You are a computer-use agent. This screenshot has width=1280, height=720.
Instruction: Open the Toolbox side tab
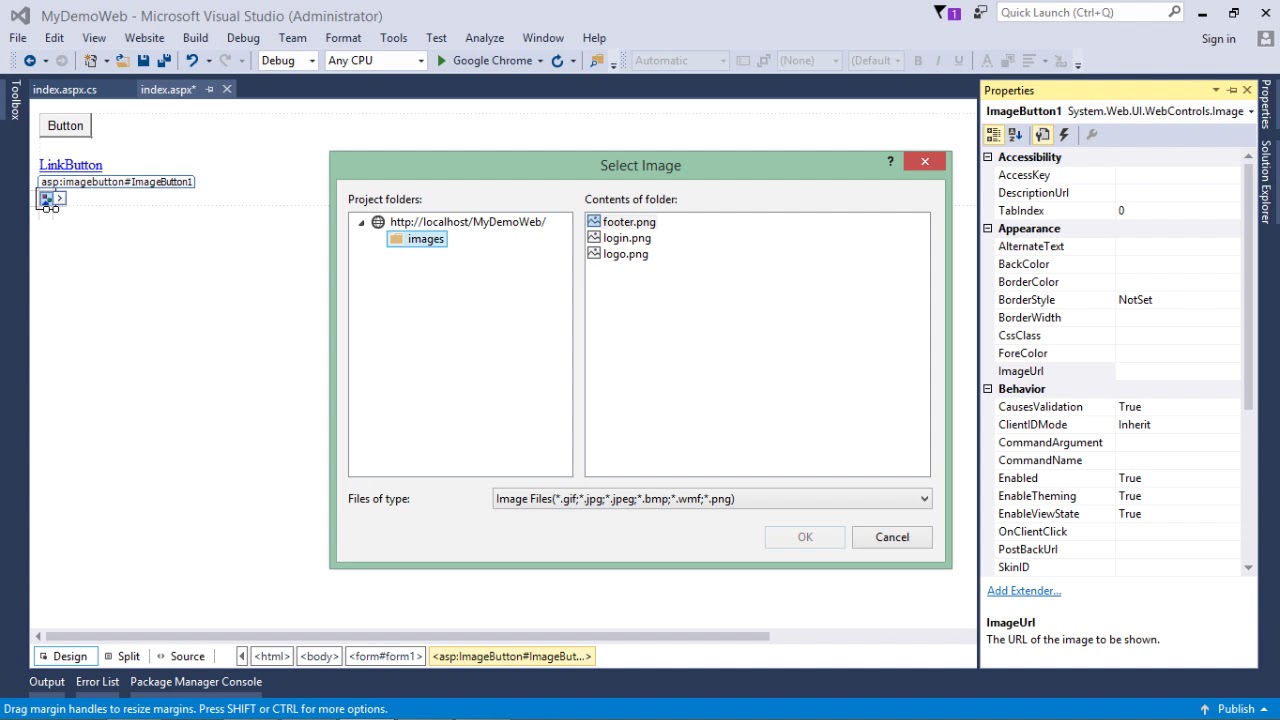tap(15, 100)
